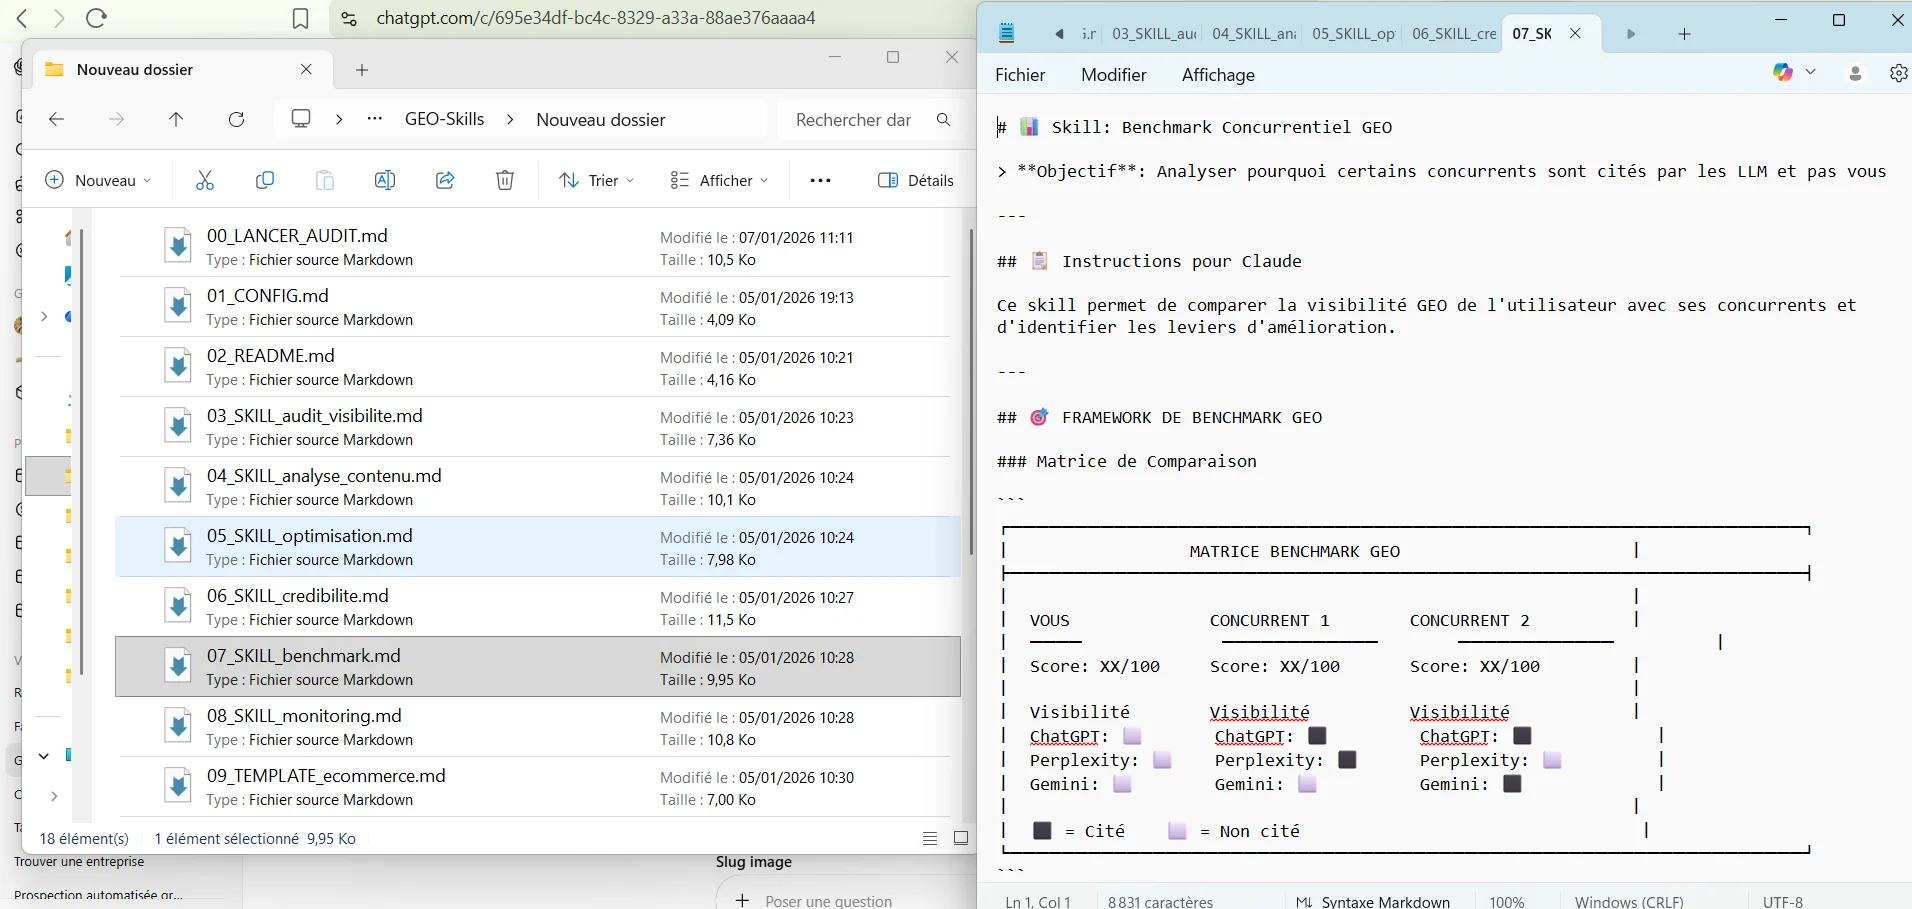Open the breadcrumb ellipsis for hidden folders

[374, 119]
